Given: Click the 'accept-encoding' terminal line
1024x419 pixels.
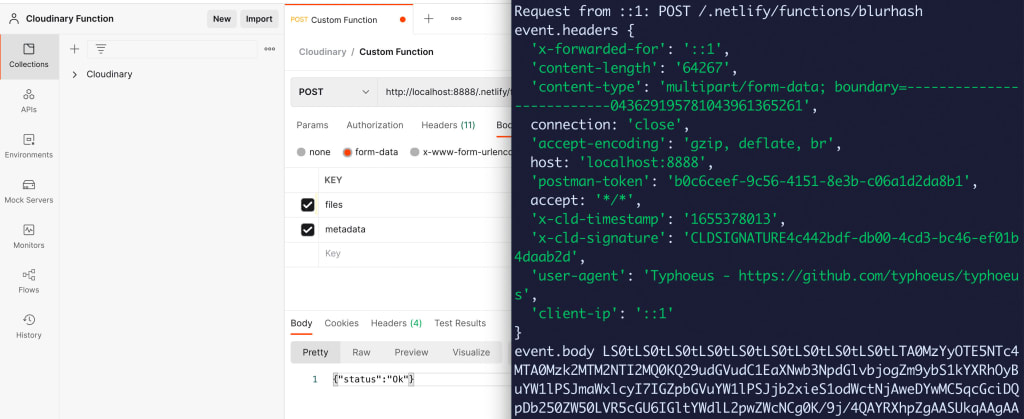Looking at the screenshot, I should 686,143.
